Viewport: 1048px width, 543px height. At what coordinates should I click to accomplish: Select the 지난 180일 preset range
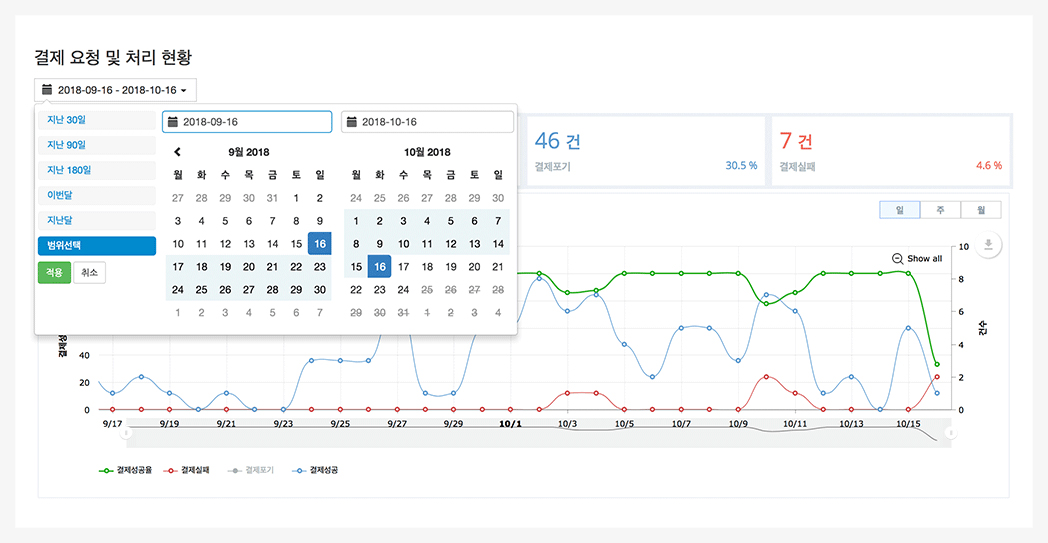click(96, 170)
